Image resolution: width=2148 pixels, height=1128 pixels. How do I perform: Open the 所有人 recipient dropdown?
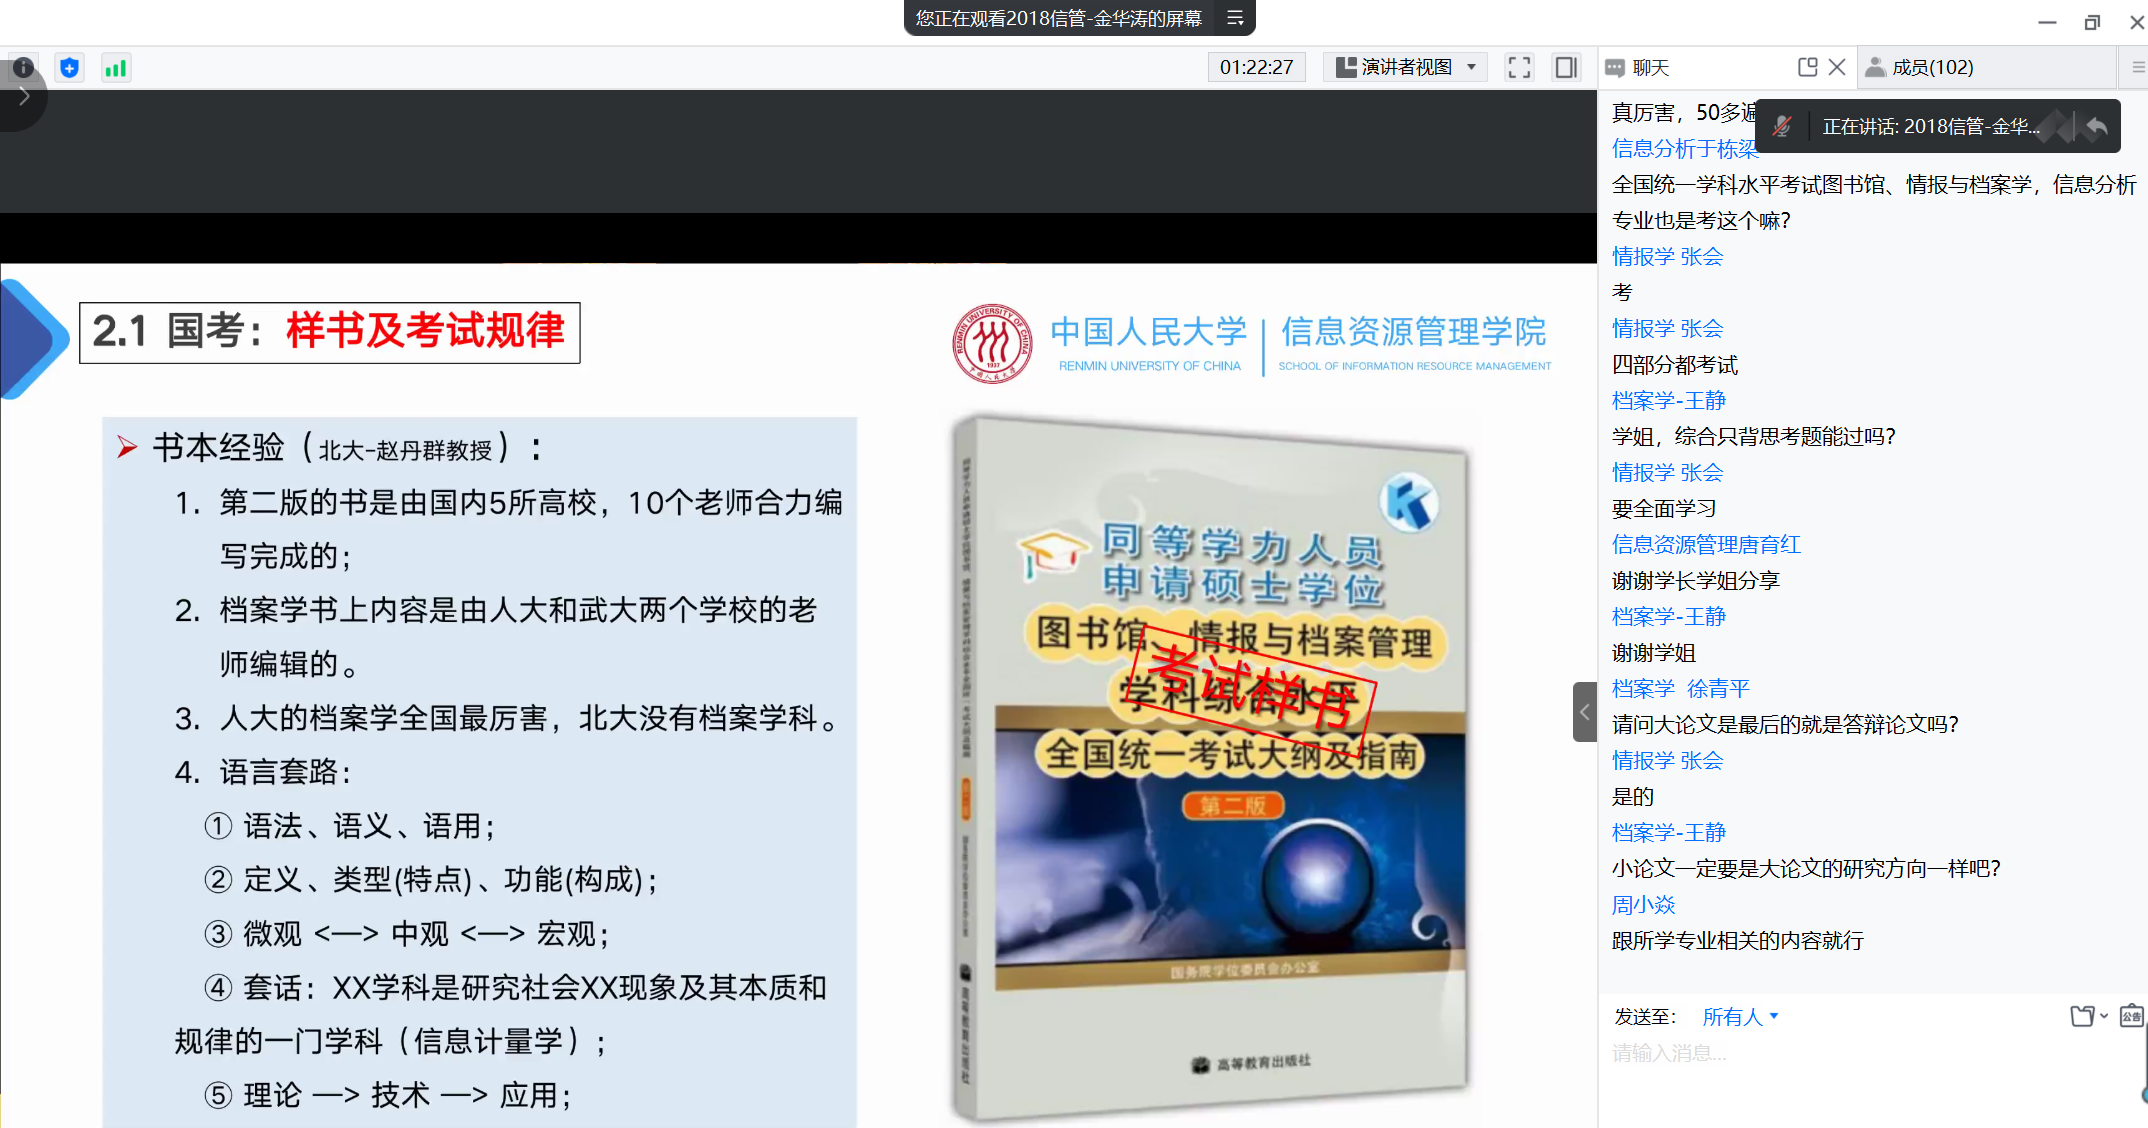1740,1017
